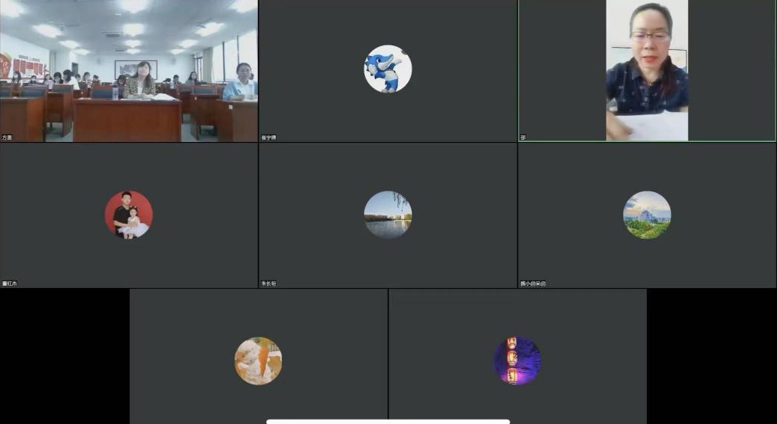777x424 pixels.
Task: Select the purple lantern avatar
Action: (x=517, y=360)
